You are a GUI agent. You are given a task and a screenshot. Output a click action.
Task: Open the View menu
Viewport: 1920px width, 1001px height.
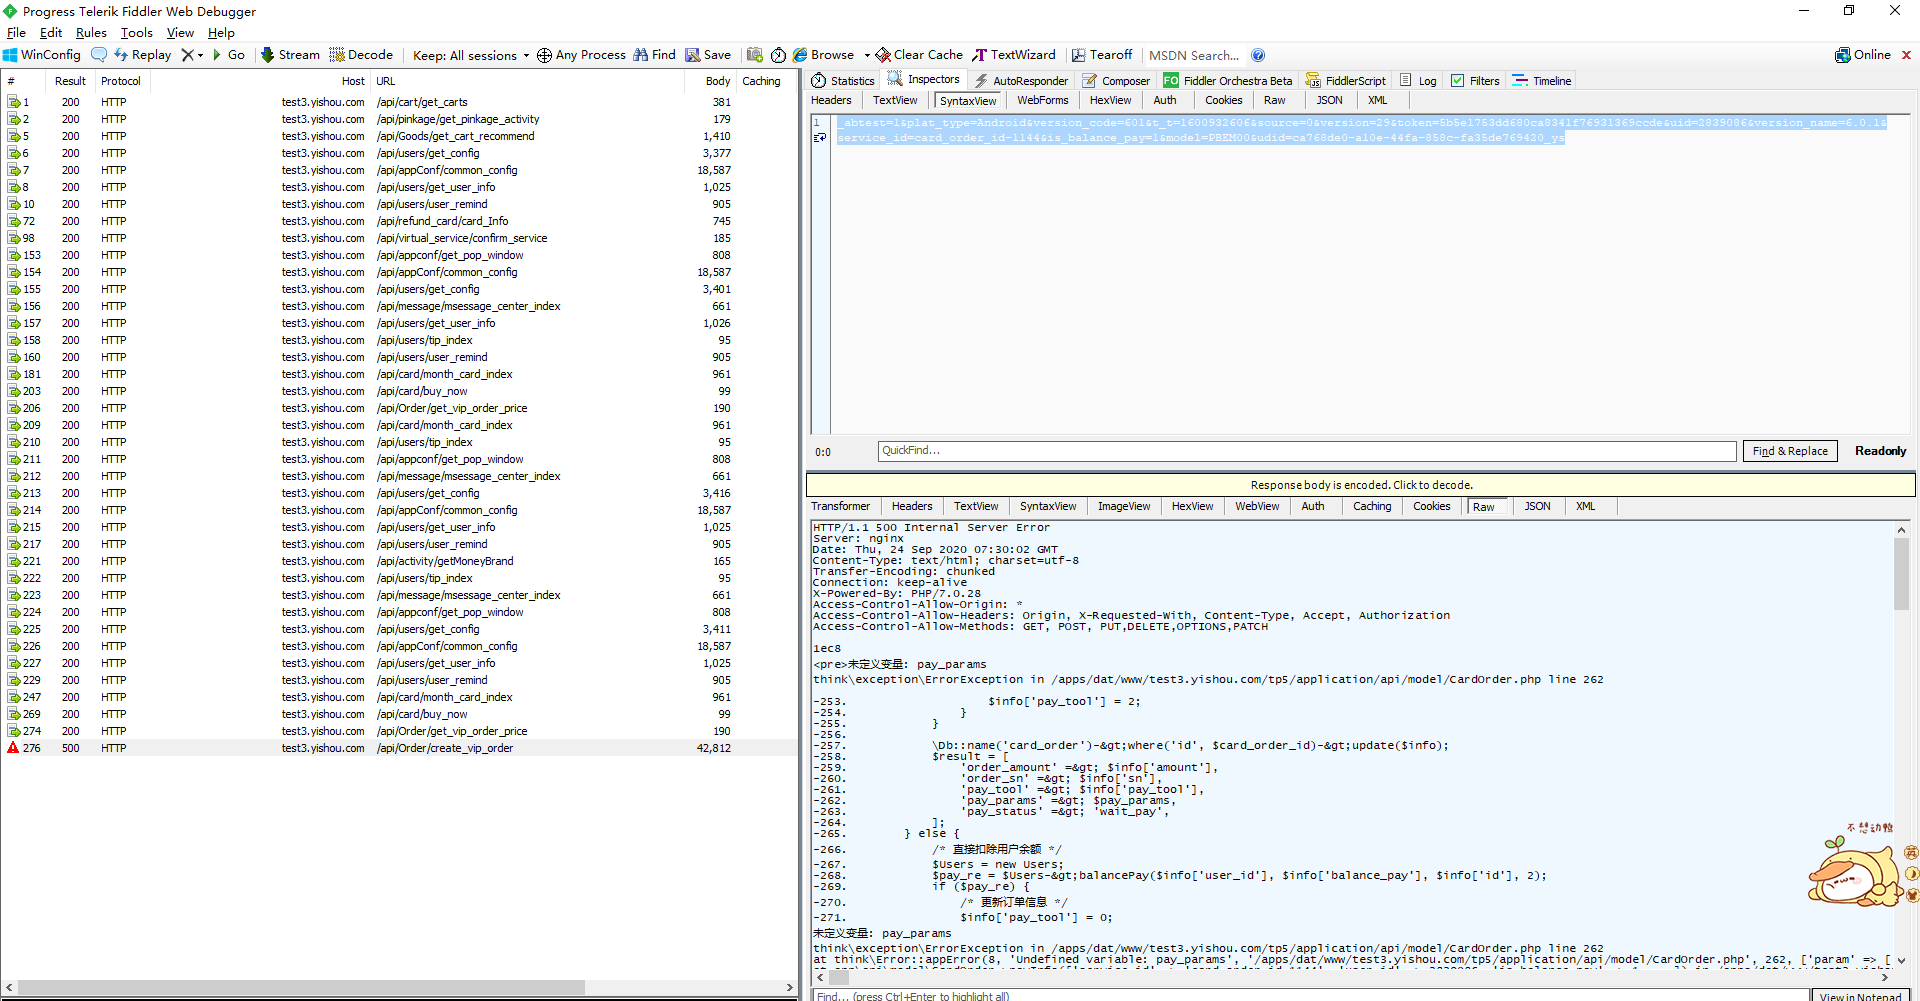point(180,33)
